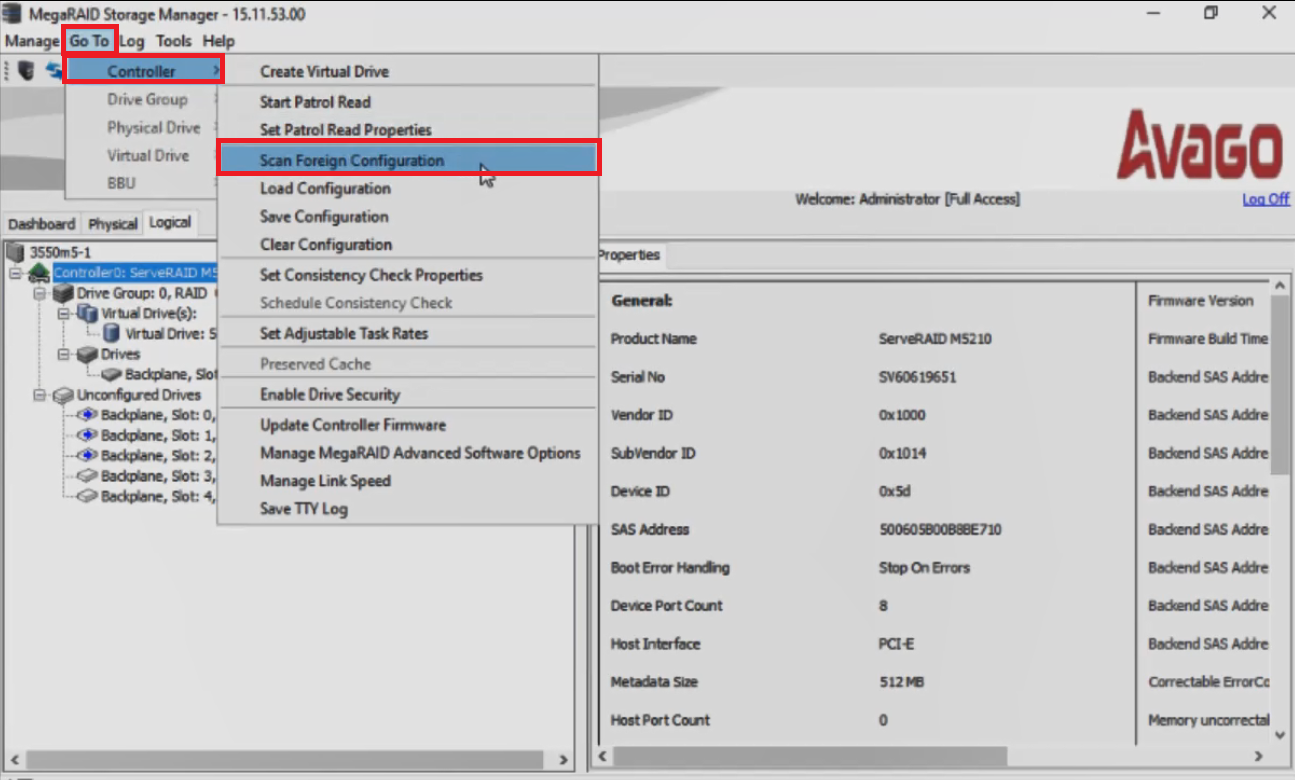
Task: Switch to the Logical tab
Action: 169,222
